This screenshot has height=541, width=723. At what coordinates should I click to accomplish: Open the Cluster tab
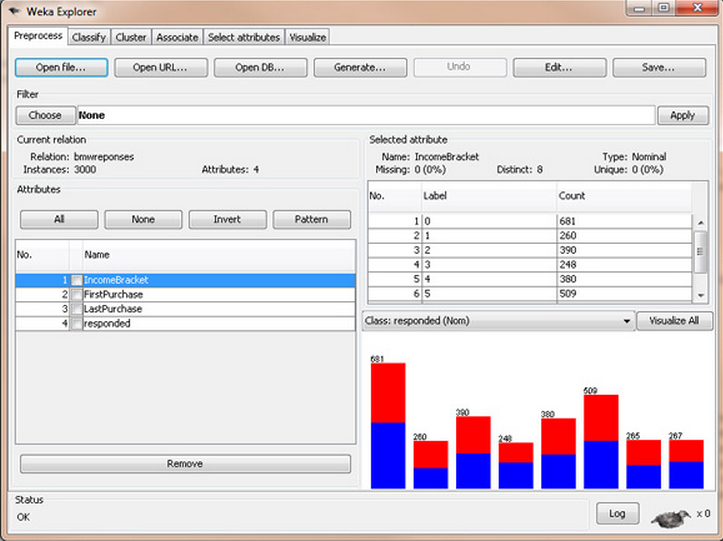pos(131,37)
